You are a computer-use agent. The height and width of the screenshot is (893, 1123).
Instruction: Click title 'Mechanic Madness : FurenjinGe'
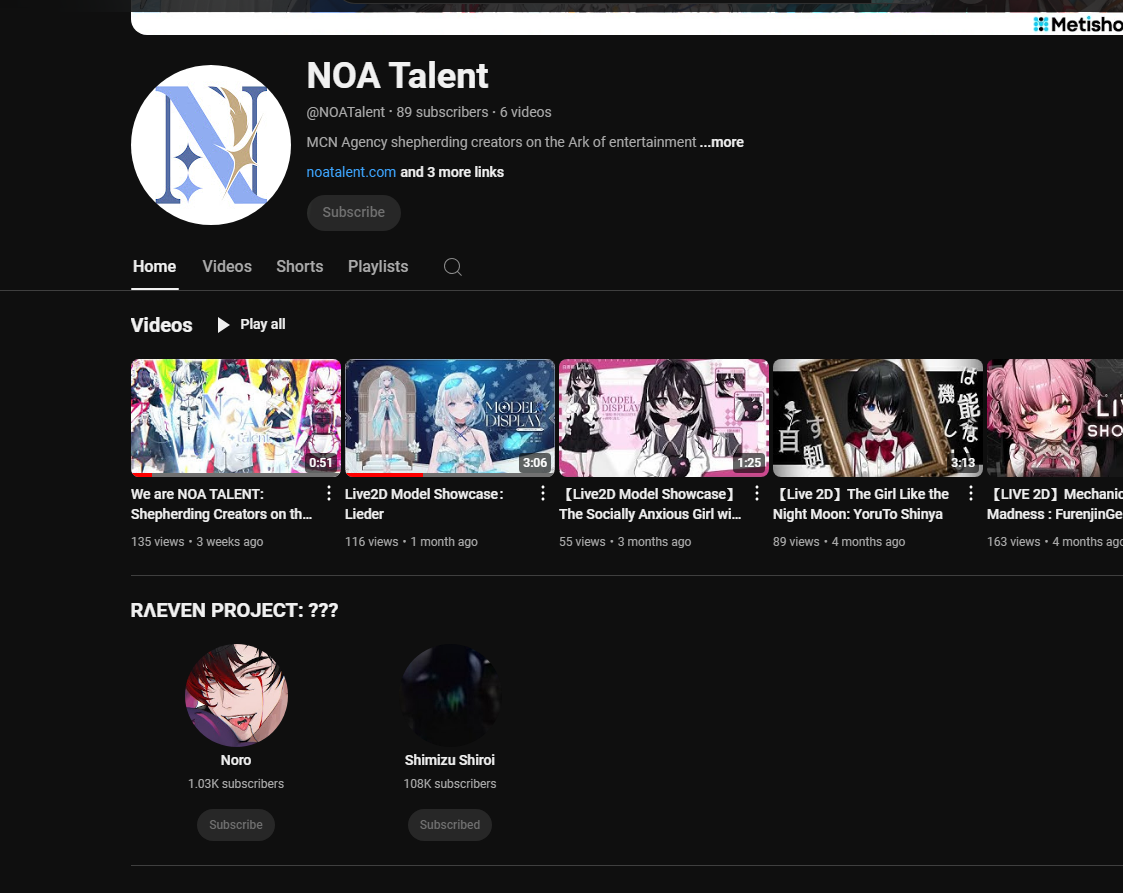(x=1055, y=504)
